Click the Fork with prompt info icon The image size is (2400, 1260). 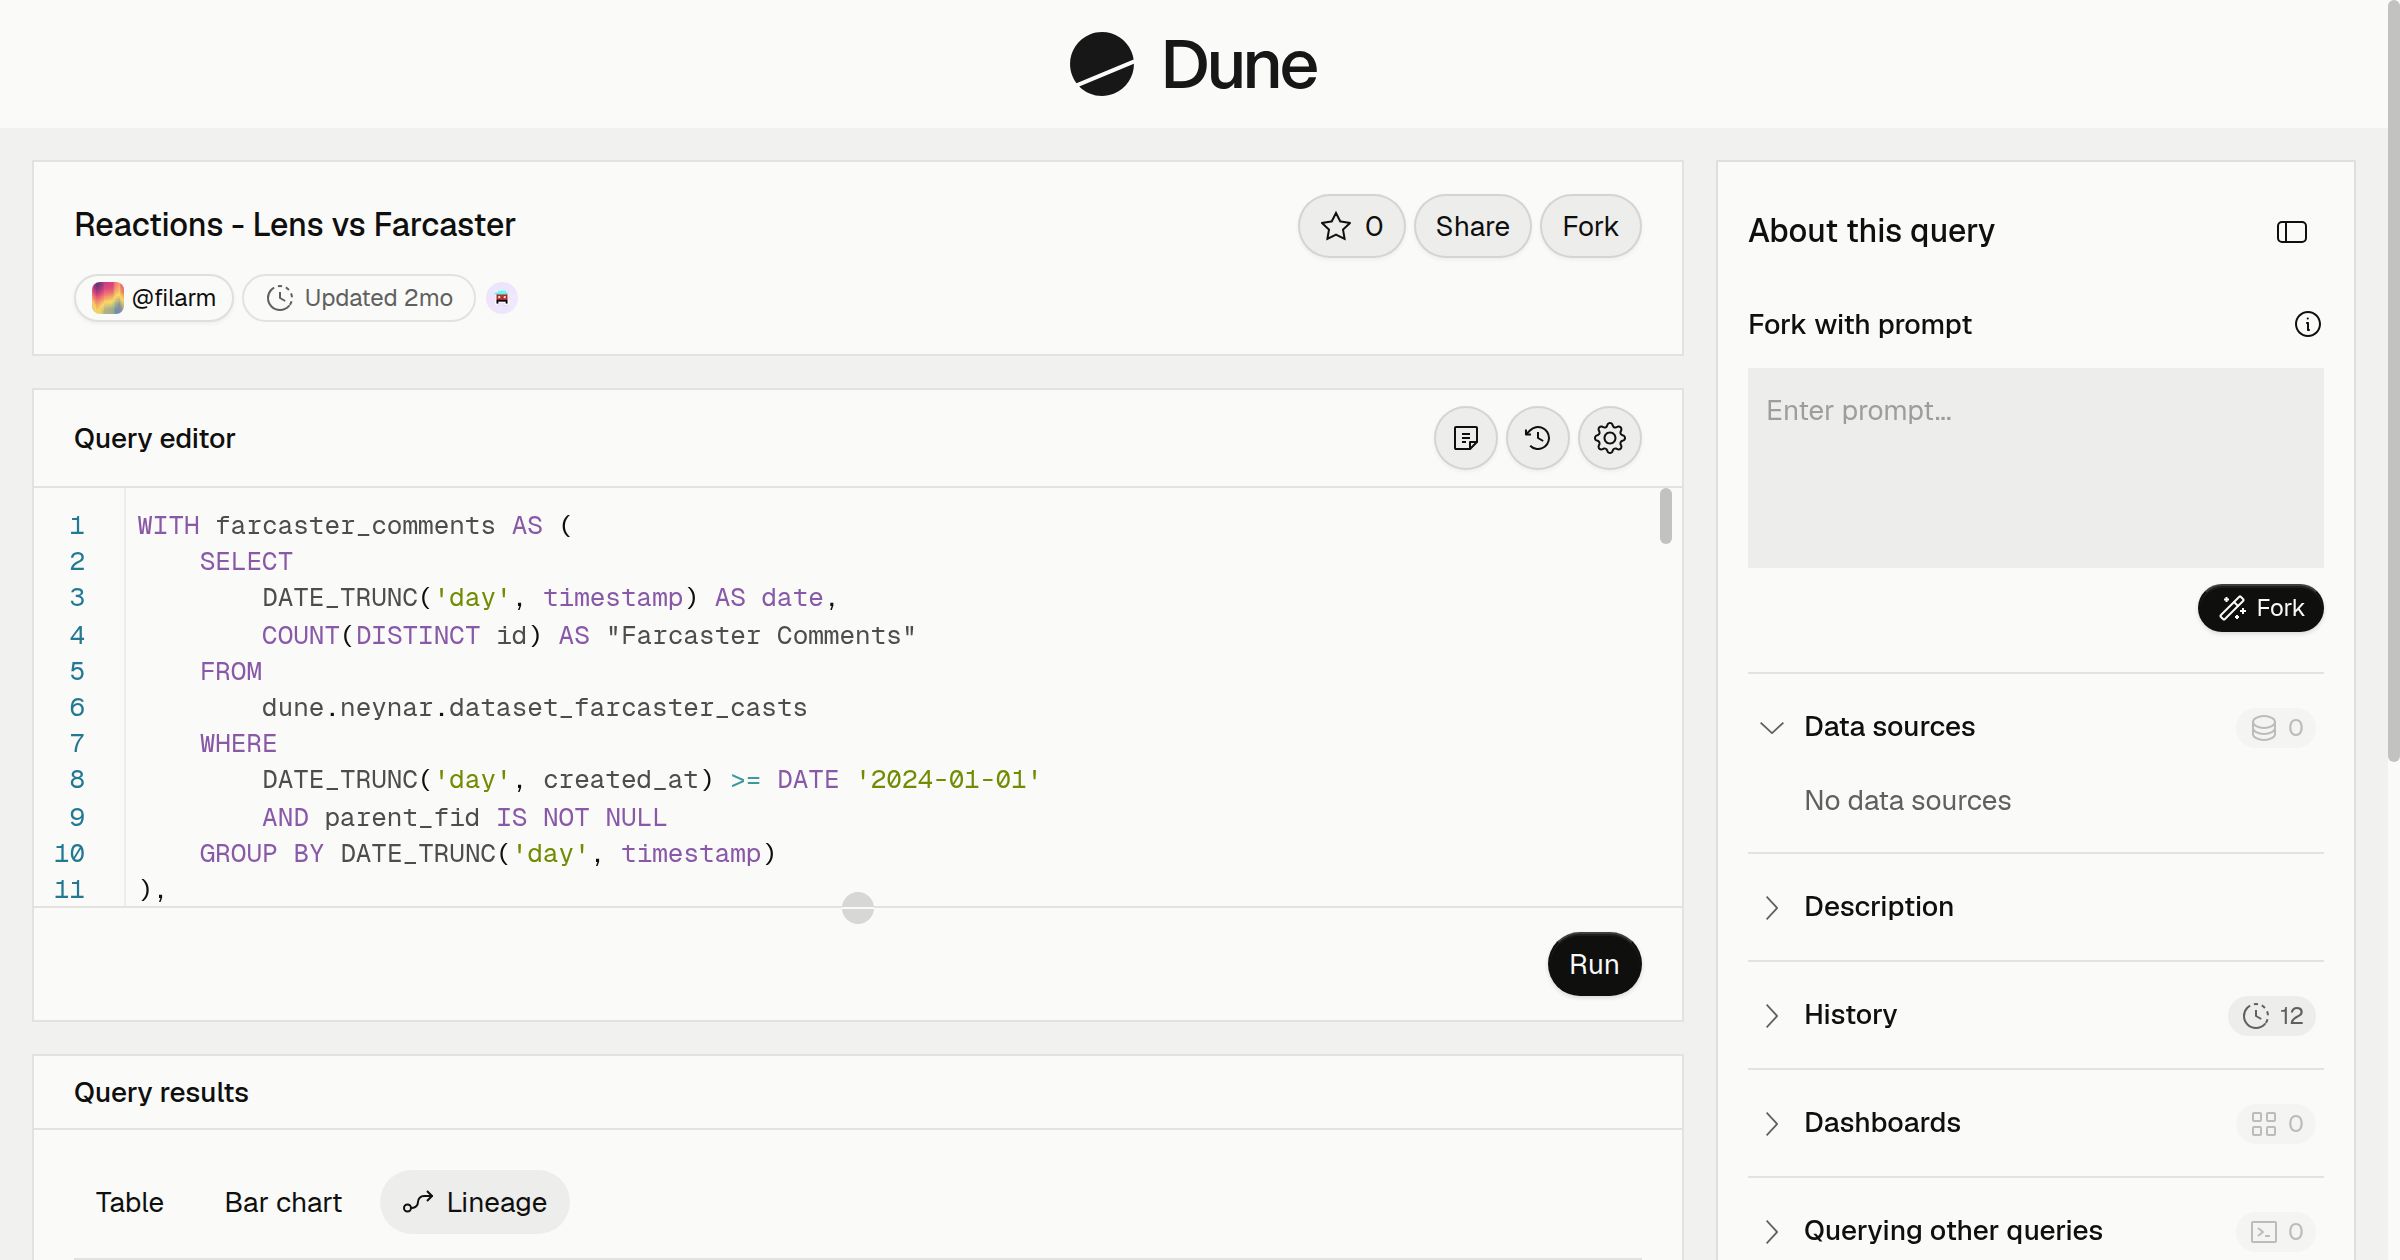click(x=2308, y=324)
